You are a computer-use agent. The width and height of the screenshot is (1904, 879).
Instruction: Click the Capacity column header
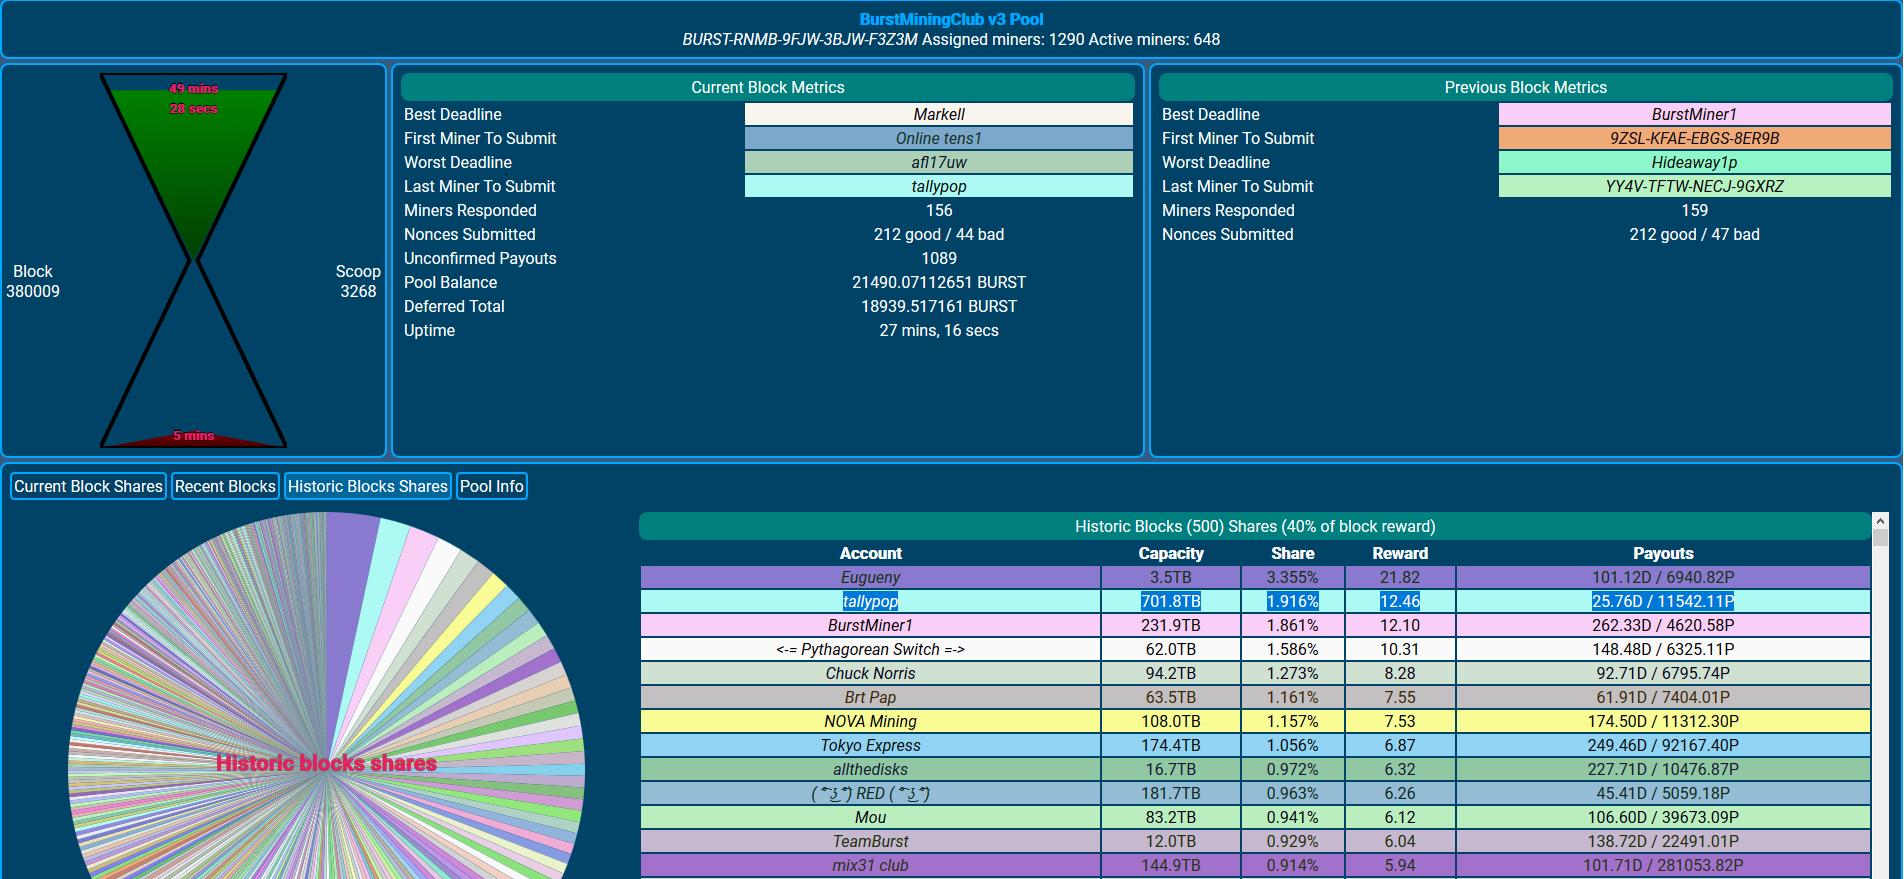pyautogui.click(x=1171, y=553)
